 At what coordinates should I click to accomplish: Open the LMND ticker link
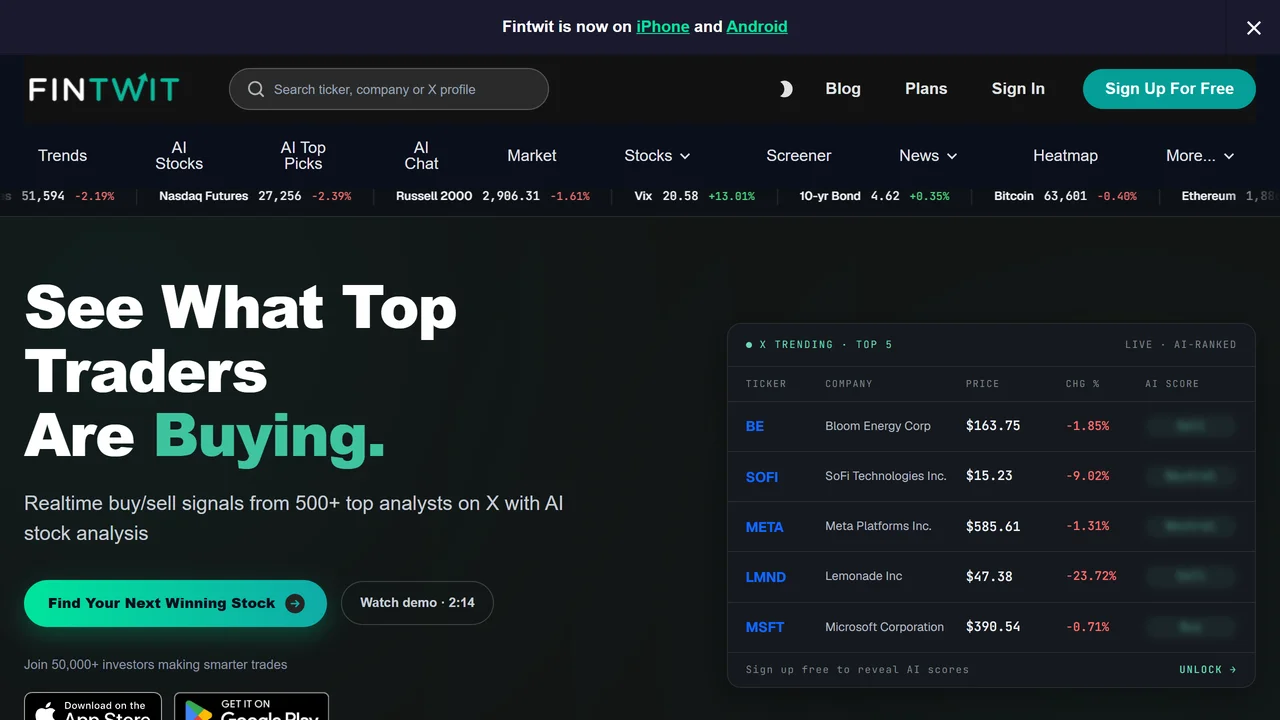pos(766,577)
